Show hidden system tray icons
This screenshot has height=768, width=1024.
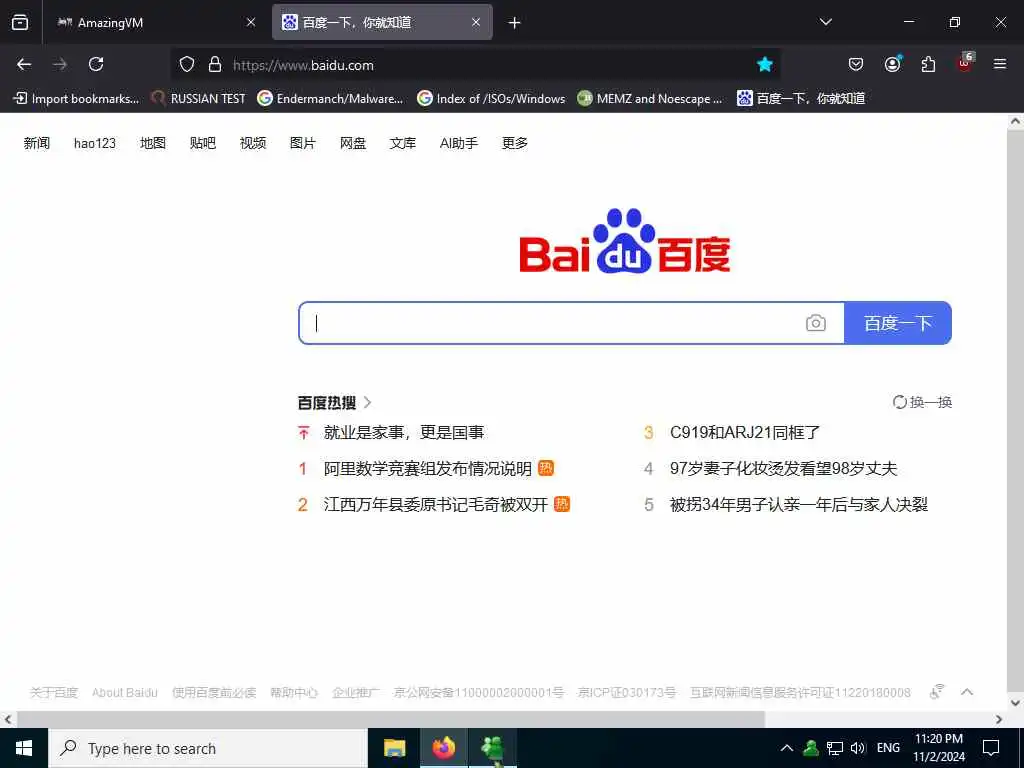(787, 748)
